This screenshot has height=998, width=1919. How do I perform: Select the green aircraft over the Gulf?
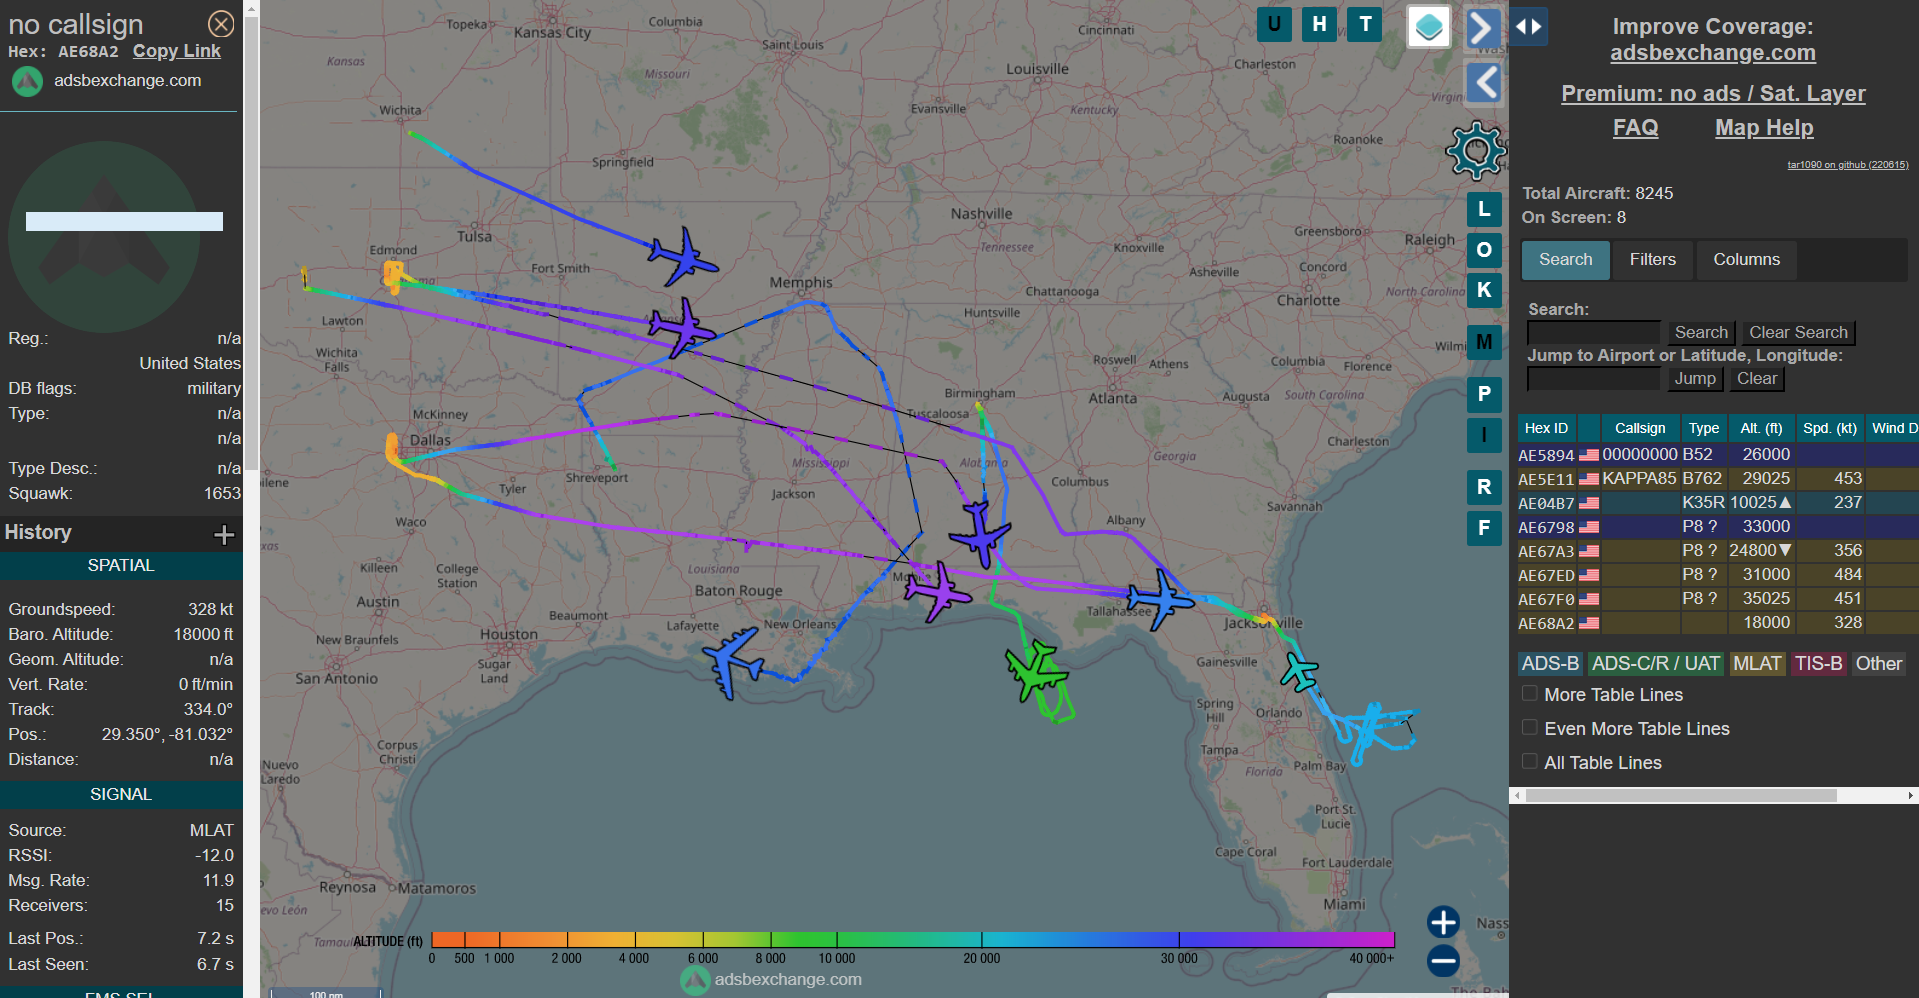(x=1036, y=672)
